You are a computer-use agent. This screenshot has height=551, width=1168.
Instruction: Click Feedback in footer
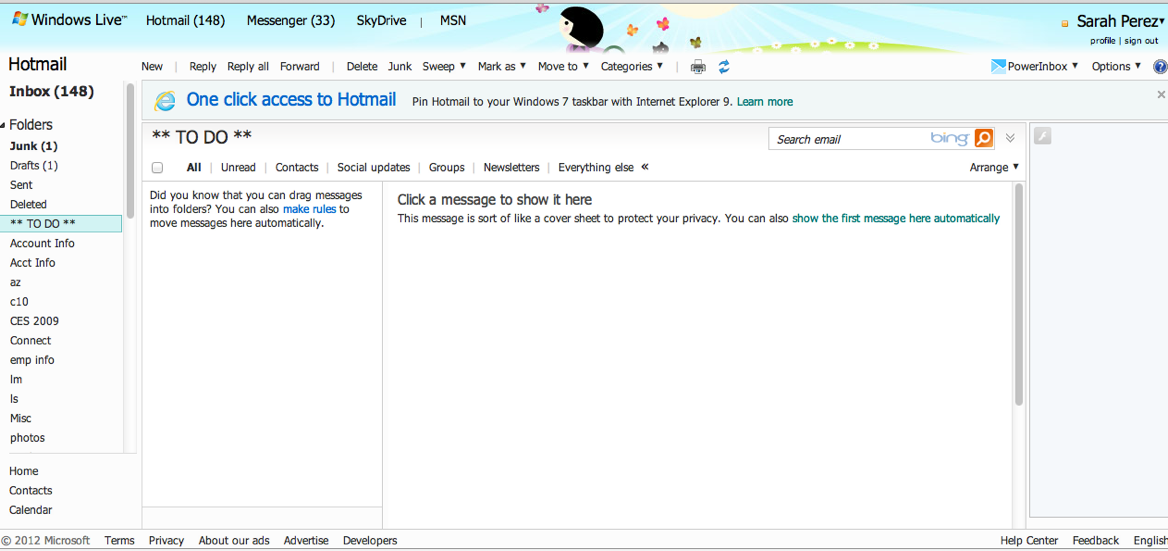[1096, 541]
